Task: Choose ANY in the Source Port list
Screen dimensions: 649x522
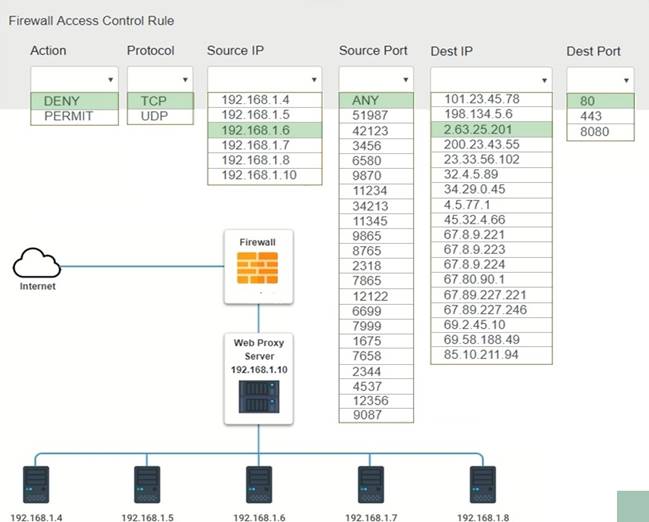Action: [375, 100]
